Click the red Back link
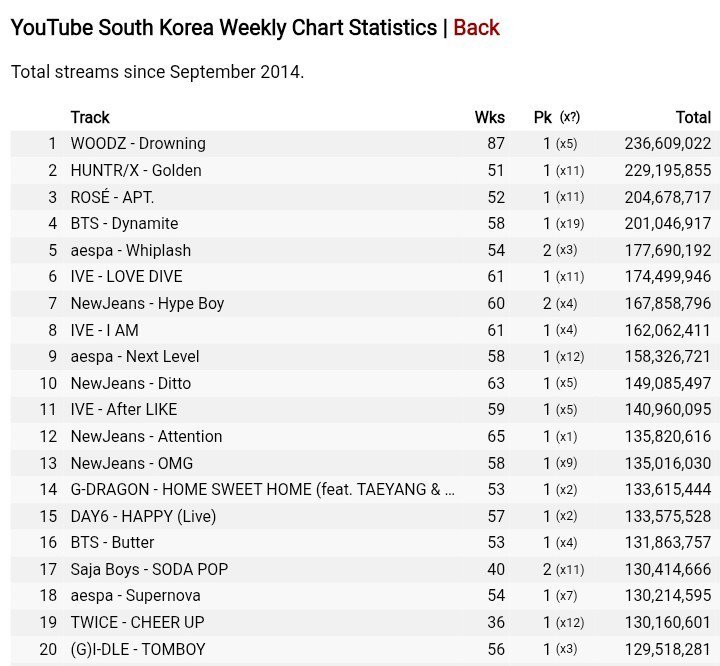The height and width of the screenshot is (666, 720). (x=476, y=28)
